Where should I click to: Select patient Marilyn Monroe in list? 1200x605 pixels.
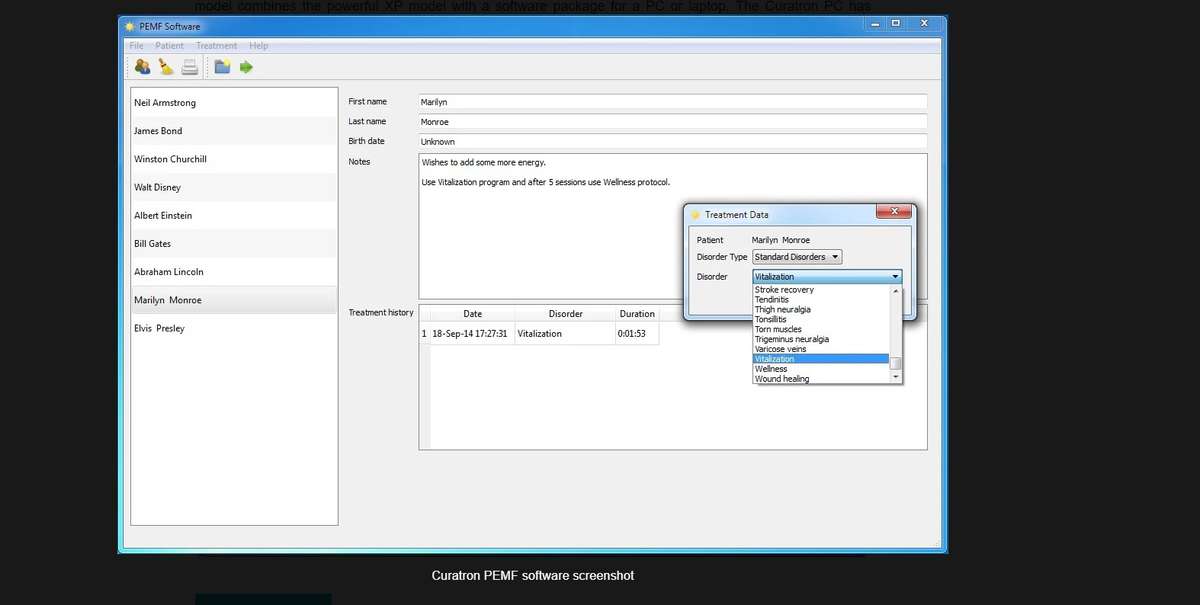click(x=234, y=300)
